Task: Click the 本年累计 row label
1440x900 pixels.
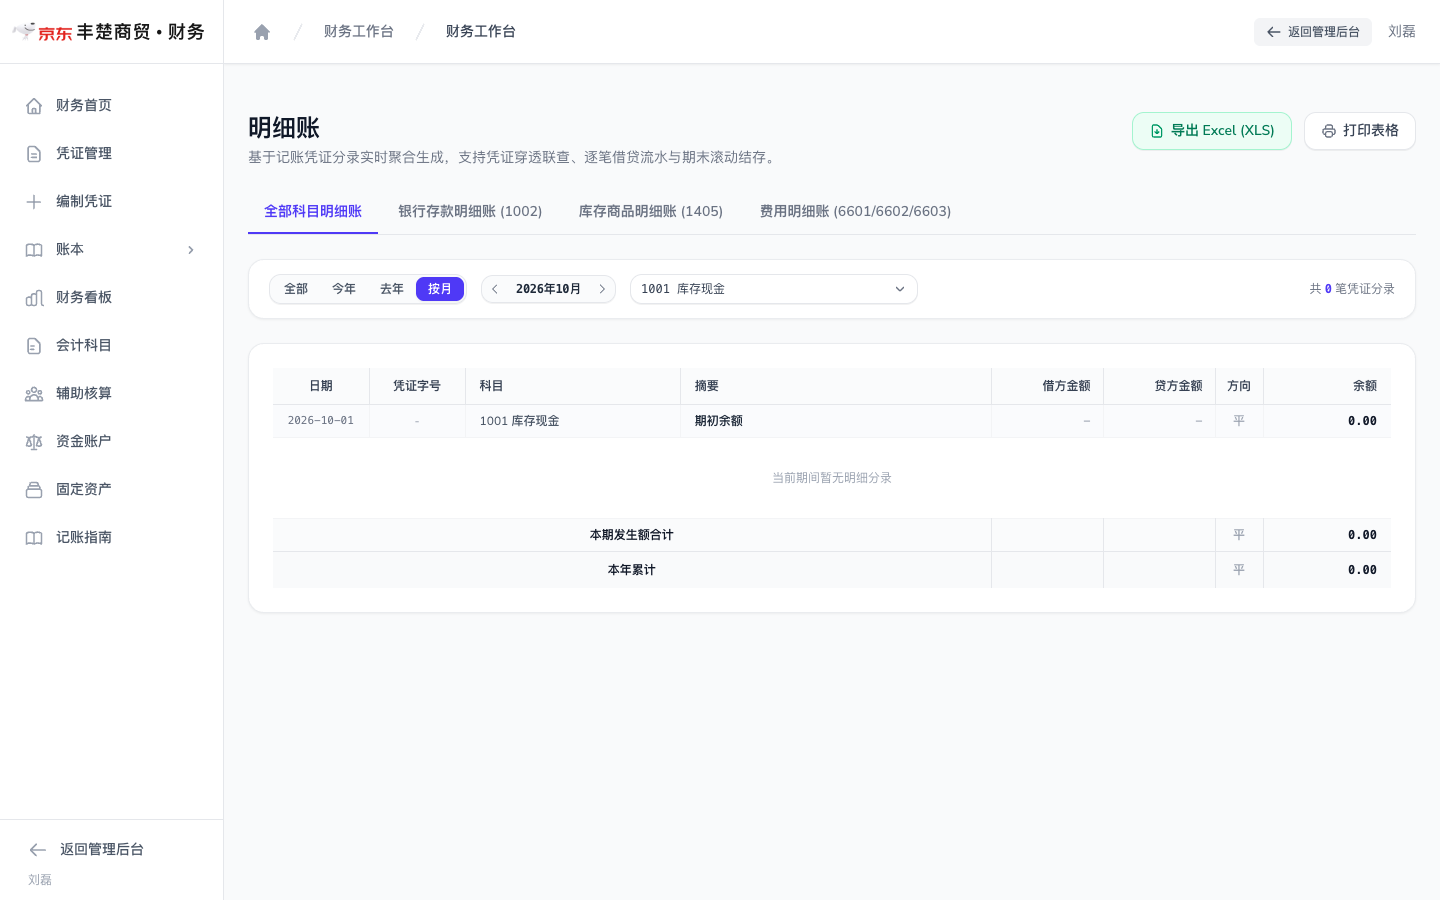Action: click(632, 570)
